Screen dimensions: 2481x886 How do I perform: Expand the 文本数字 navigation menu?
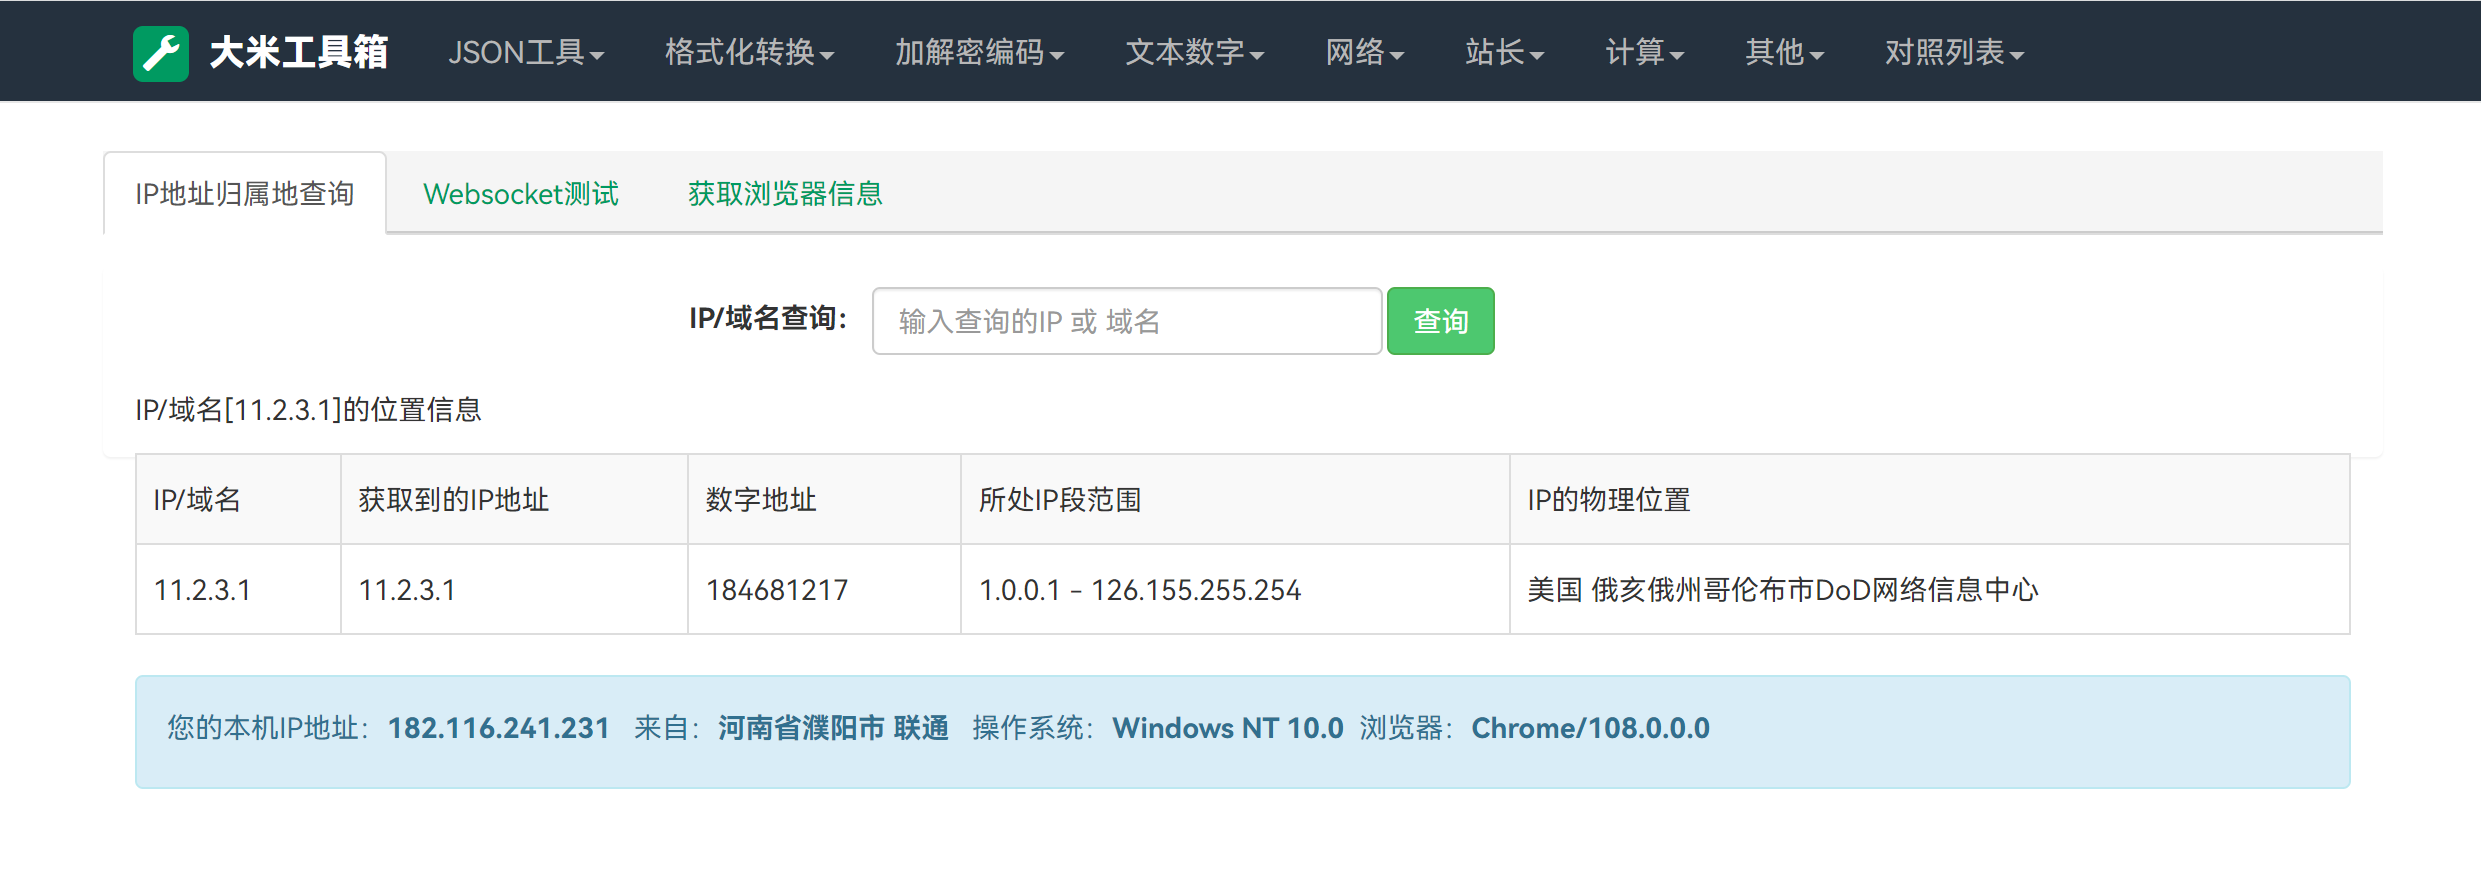click(x=1194, y=53)
